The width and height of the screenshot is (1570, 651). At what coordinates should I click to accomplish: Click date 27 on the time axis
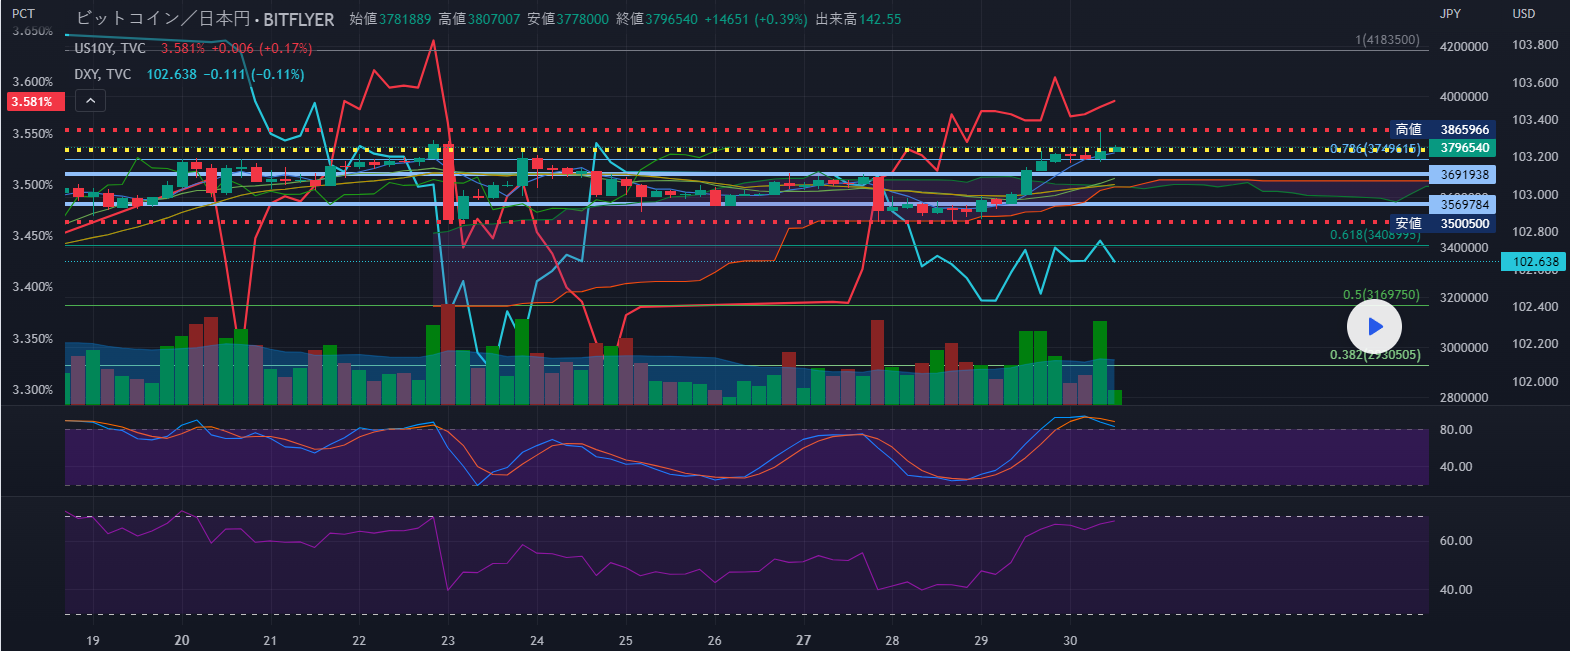pyautogui.click(x=803, y=640)
